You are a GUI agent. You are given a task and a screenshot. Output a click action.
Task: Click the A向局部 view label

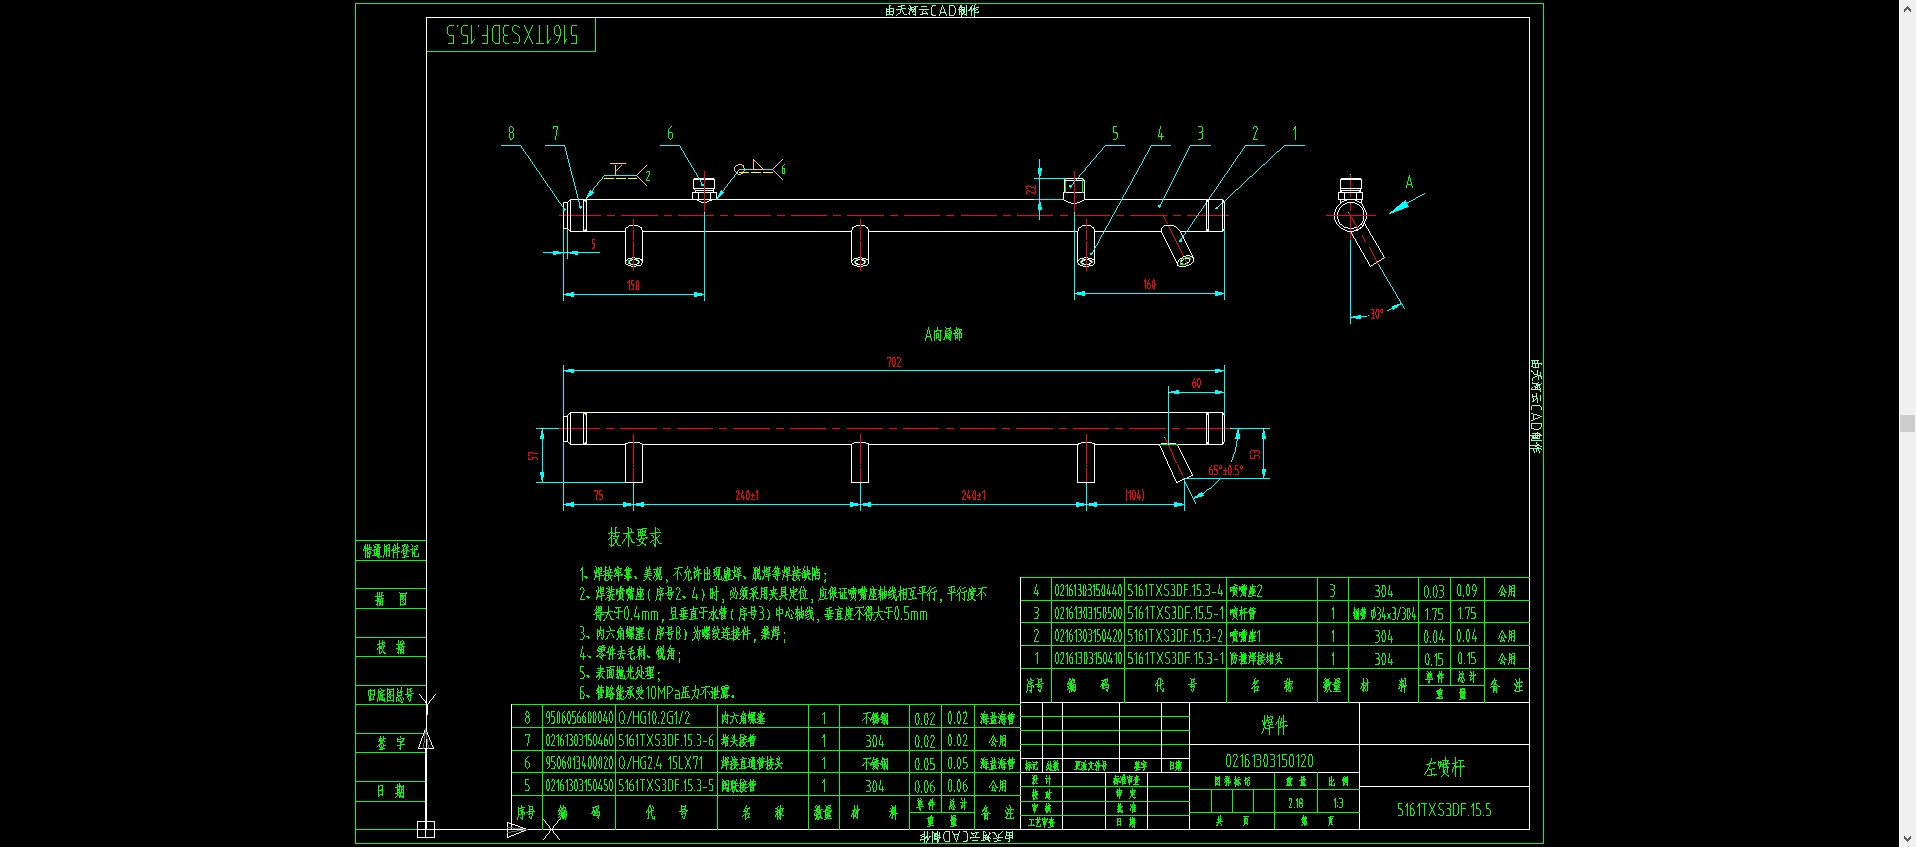tap(943, 334)
